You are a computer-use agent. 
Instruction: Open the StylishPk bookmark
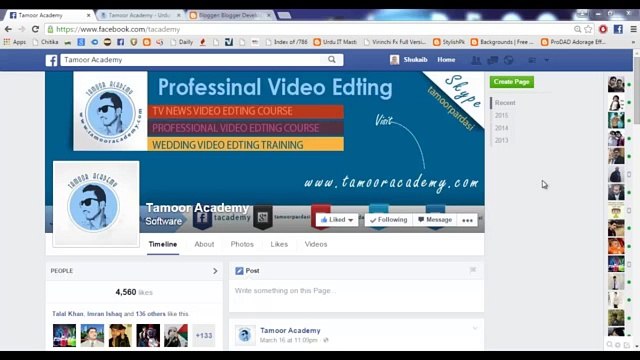(x=449, y=42)
